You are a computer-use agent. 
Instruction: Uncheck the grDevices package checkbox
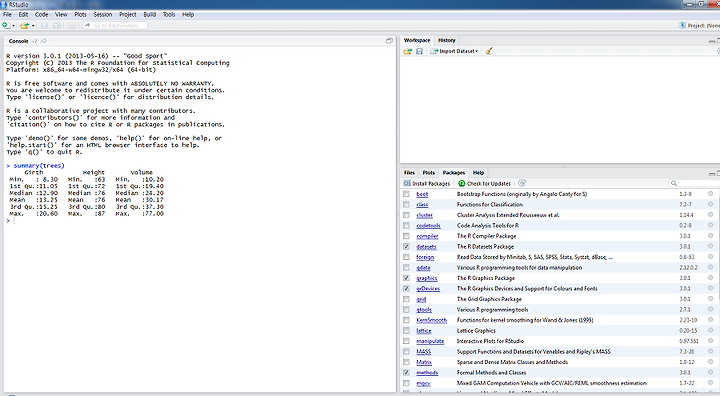click(406, 289)
